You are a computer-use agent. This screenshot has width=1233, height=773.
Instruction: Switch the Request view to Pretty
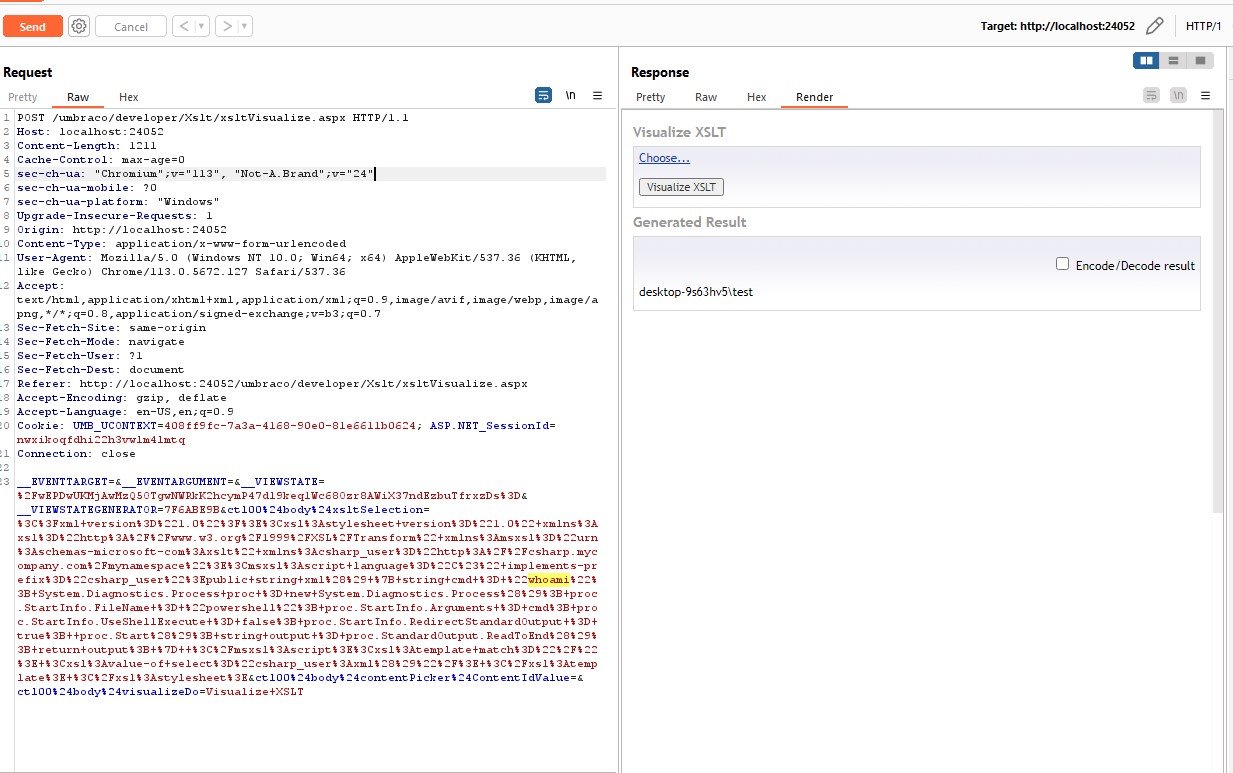point(23,97)
